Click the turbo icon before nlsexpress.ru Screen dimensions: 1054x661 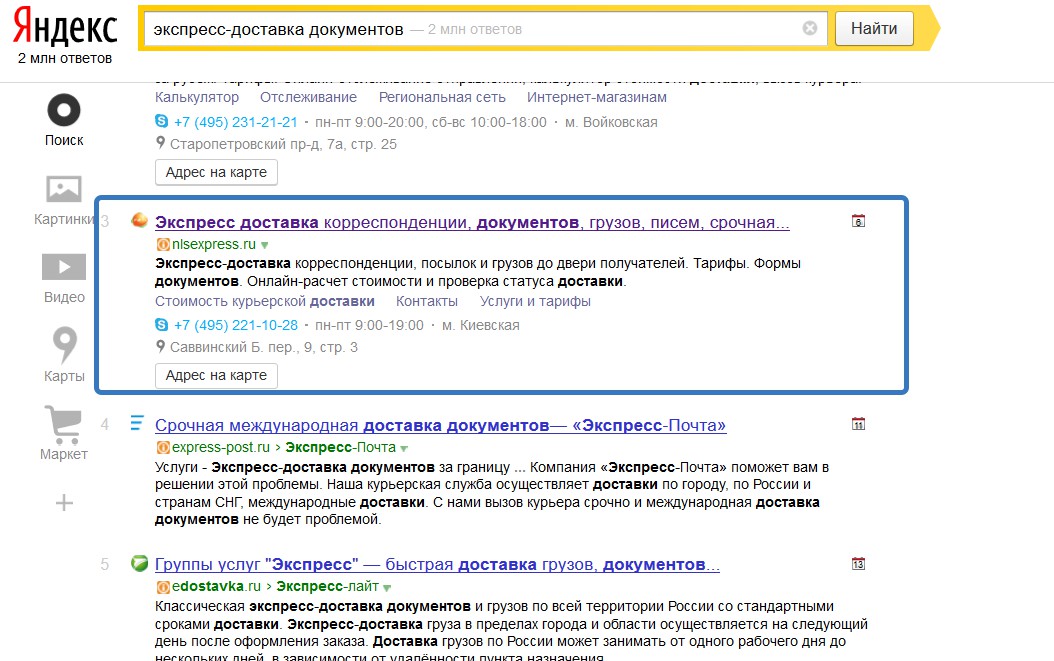coord(163,245)
